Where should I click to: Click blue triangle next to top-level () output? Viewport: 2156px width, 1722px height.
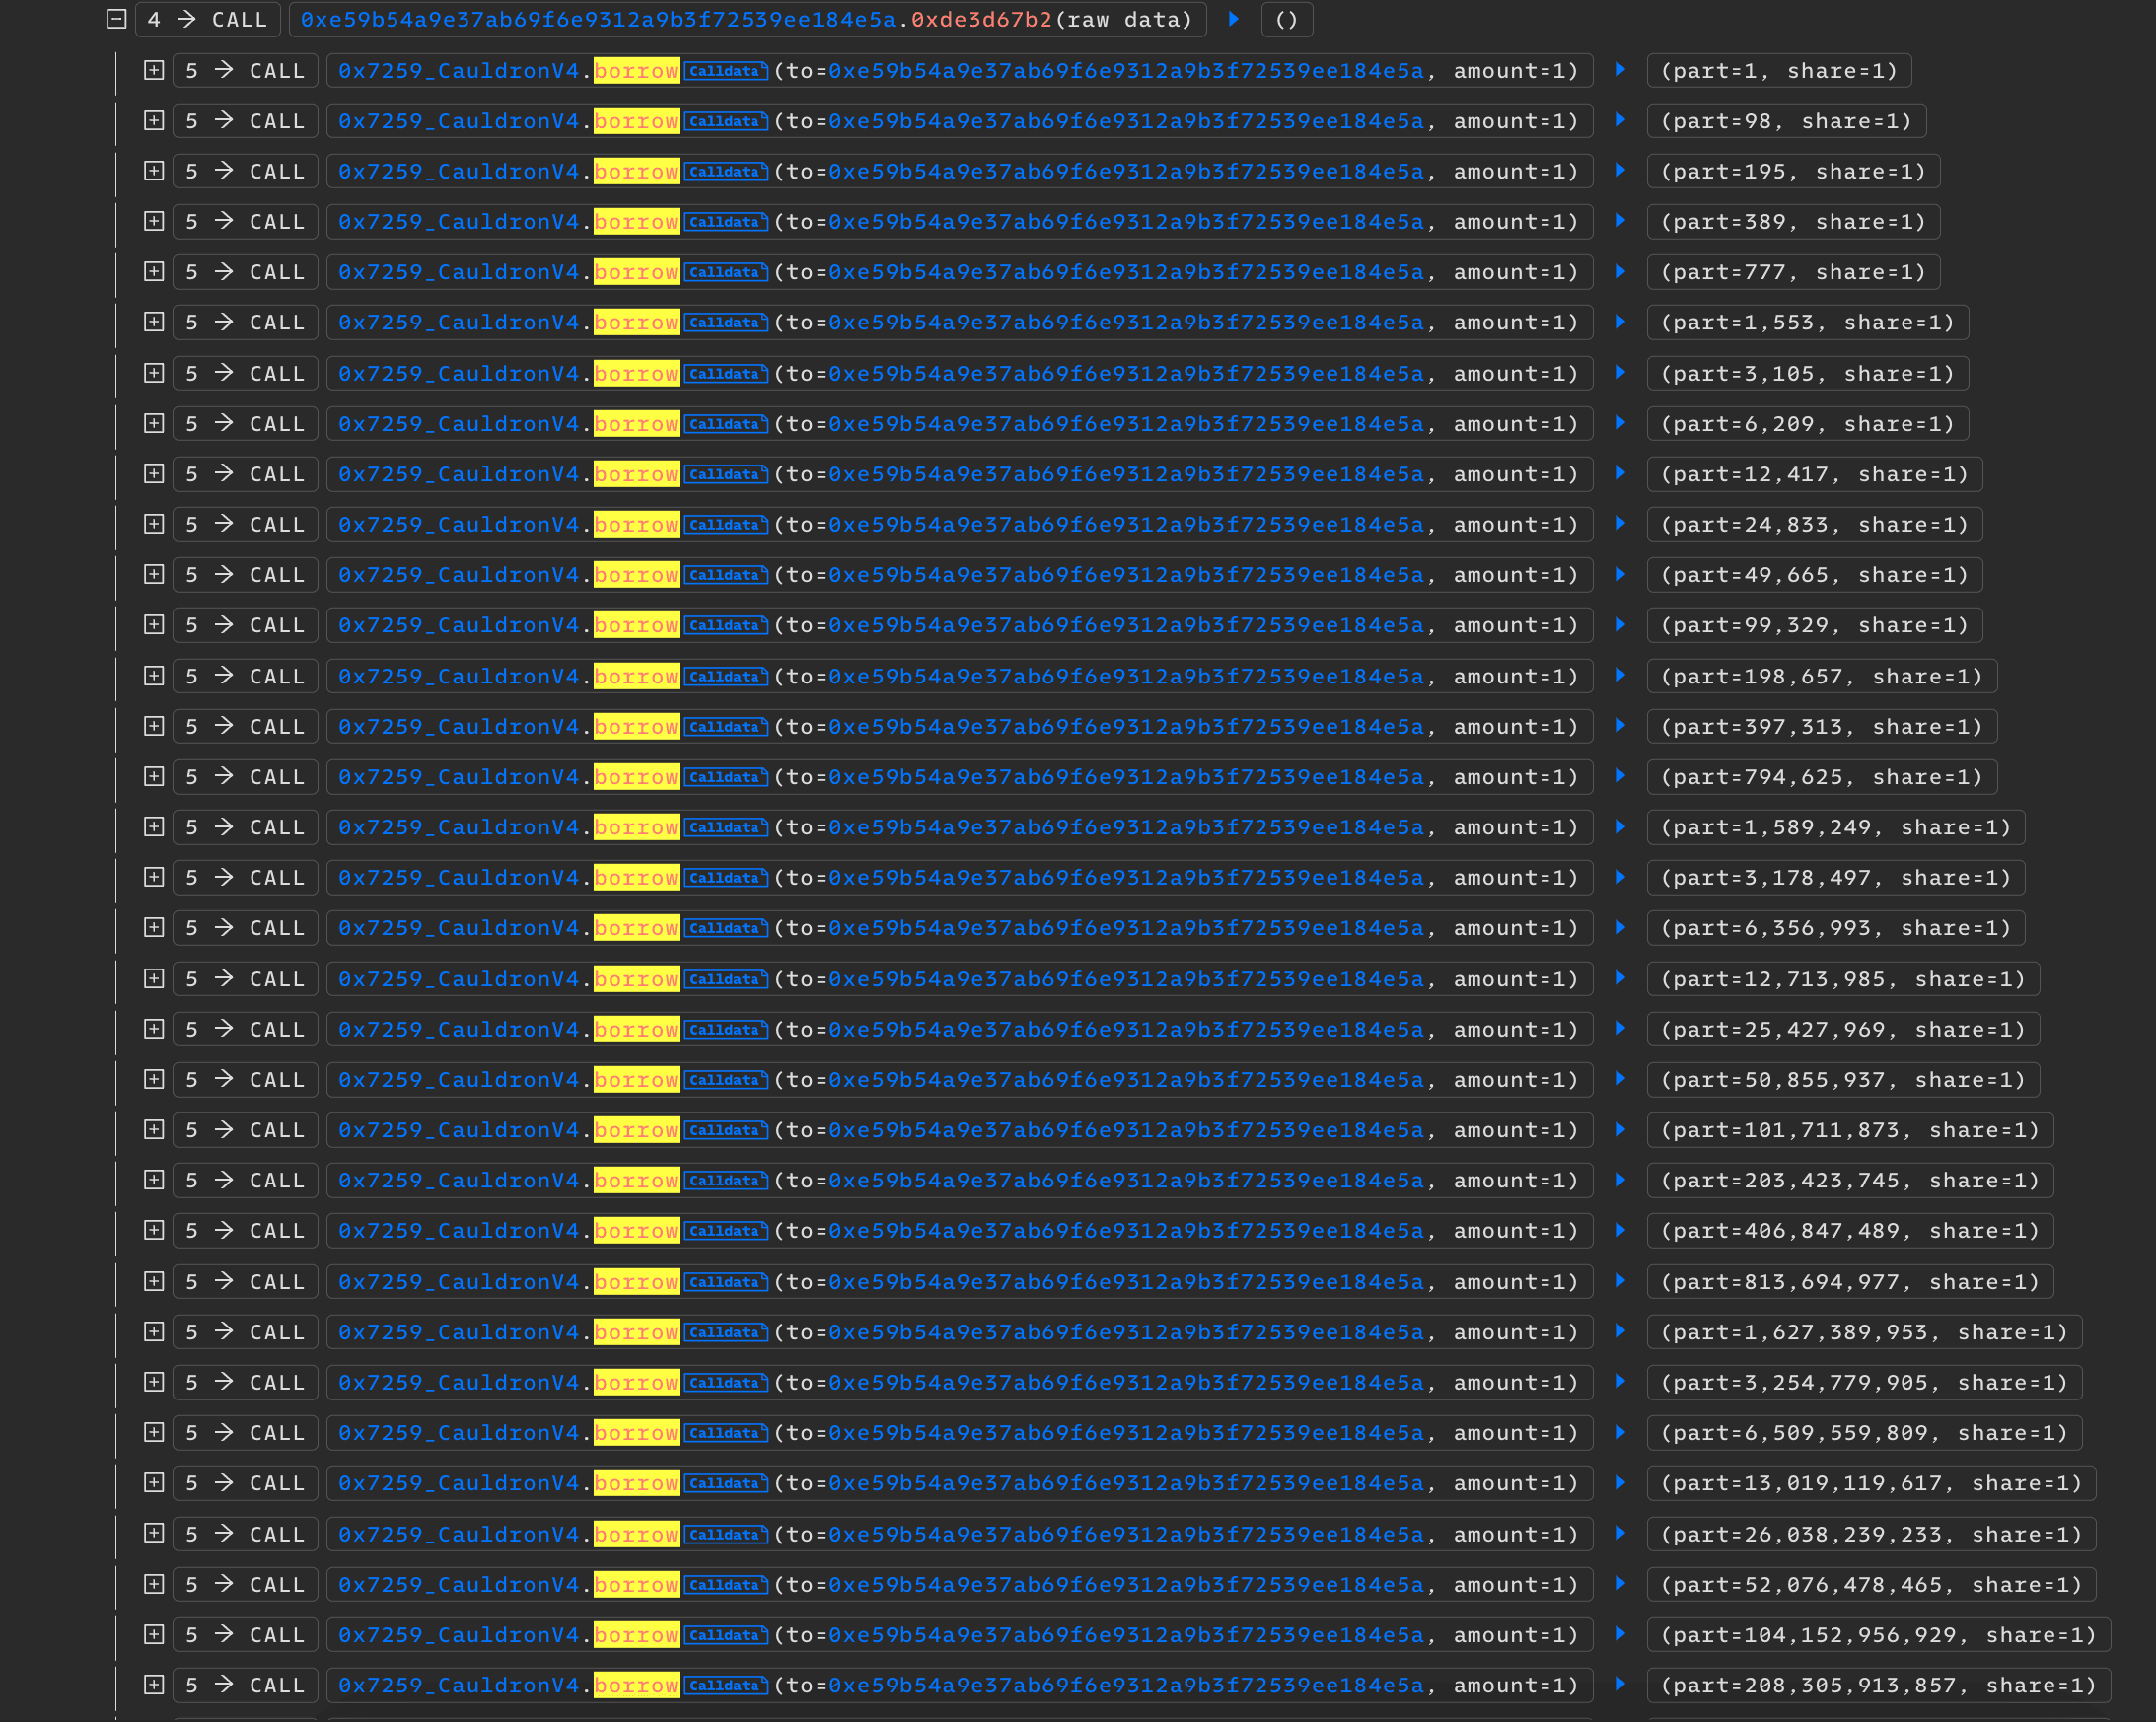[1234, 19]
